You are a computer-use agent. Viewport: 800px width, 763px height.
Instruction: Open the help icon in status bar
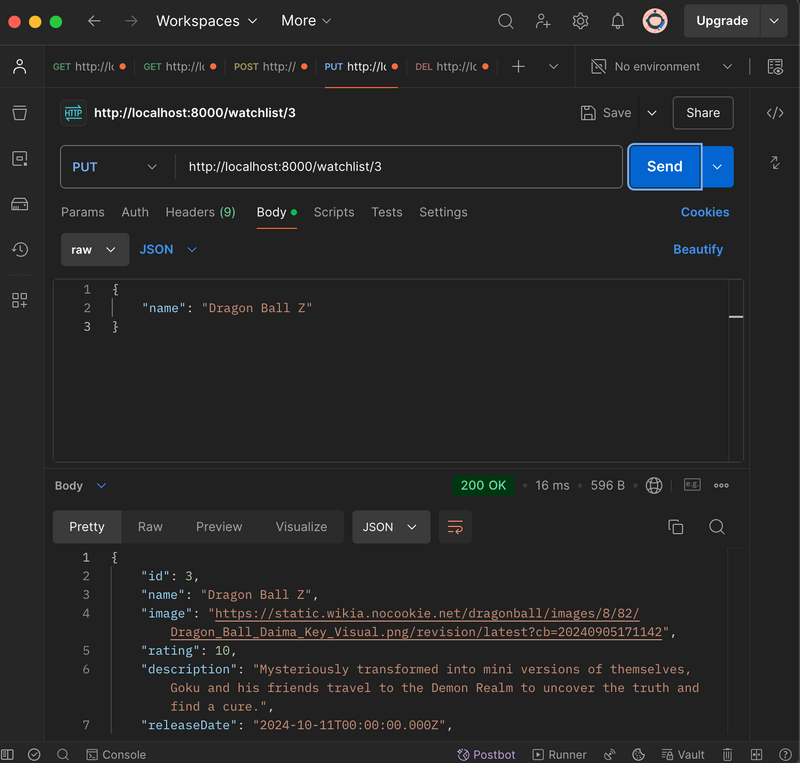pyautogui.click(x=786, y=754)
